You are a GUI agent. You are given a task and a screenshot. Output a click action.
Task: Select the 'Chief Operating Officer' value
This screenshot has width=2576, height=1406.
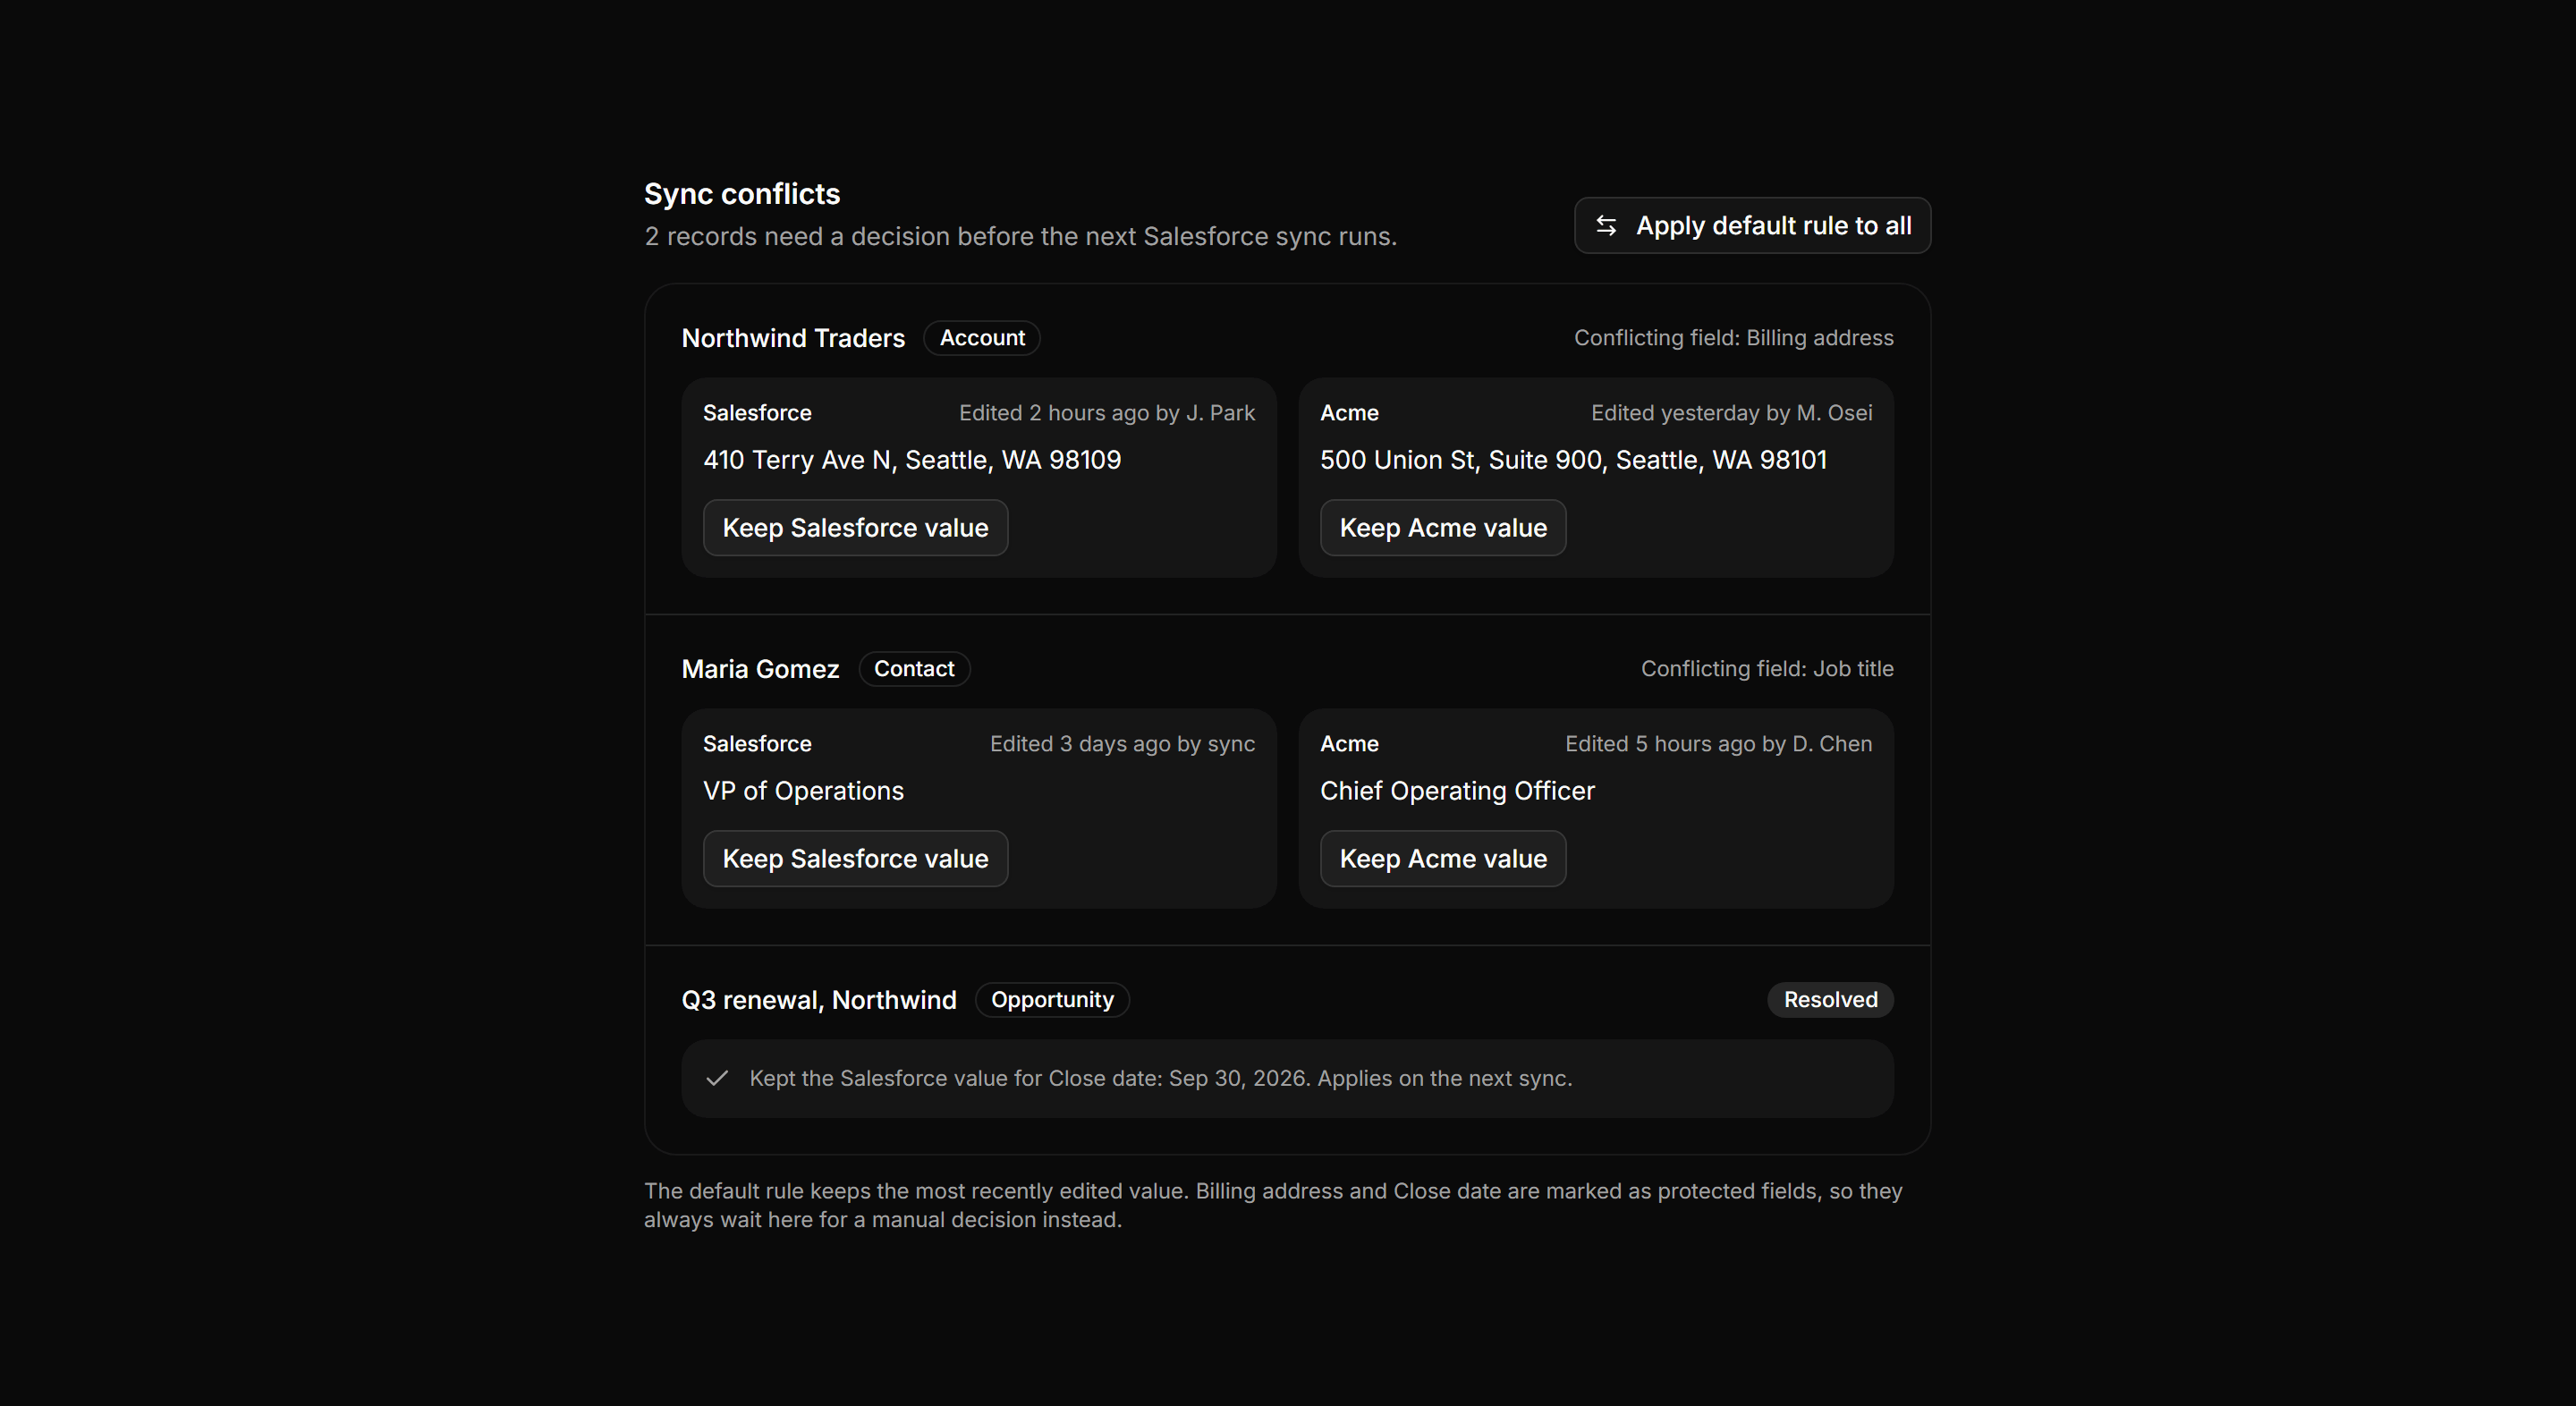pyautogui.click(x=1457, y=791)
